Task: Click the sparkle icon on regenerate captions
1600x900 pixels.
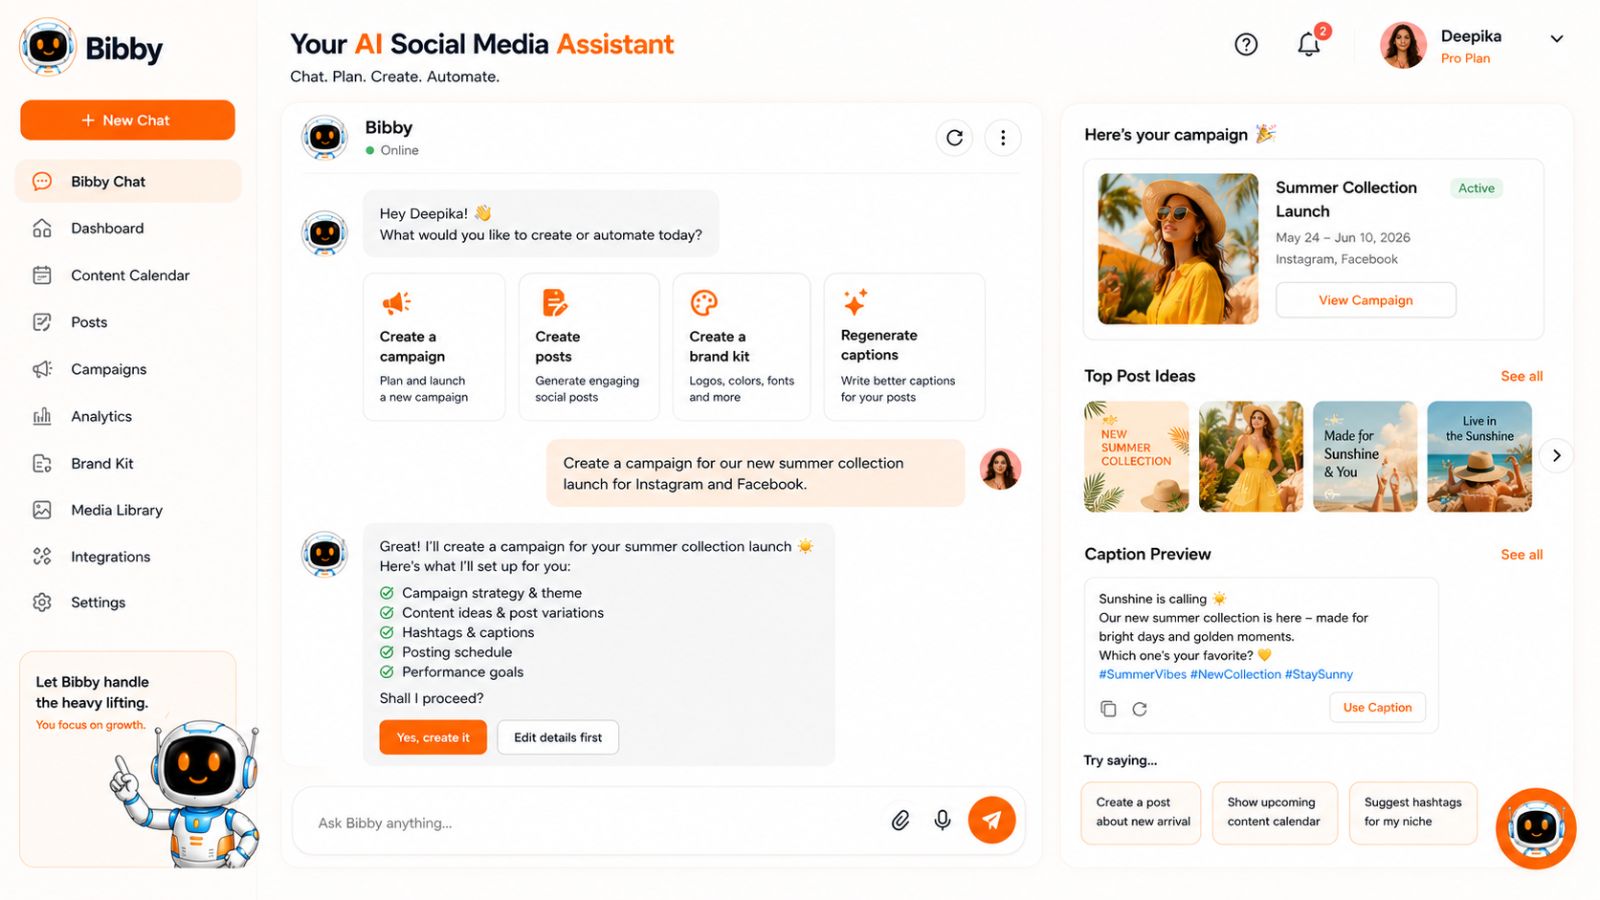Action: (855, 301)
